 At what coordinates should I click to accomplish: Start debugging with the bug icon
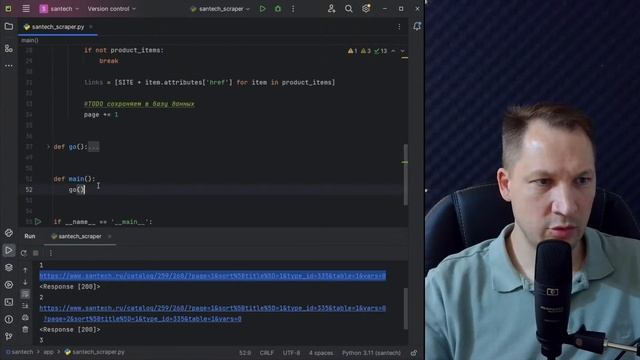278,9
